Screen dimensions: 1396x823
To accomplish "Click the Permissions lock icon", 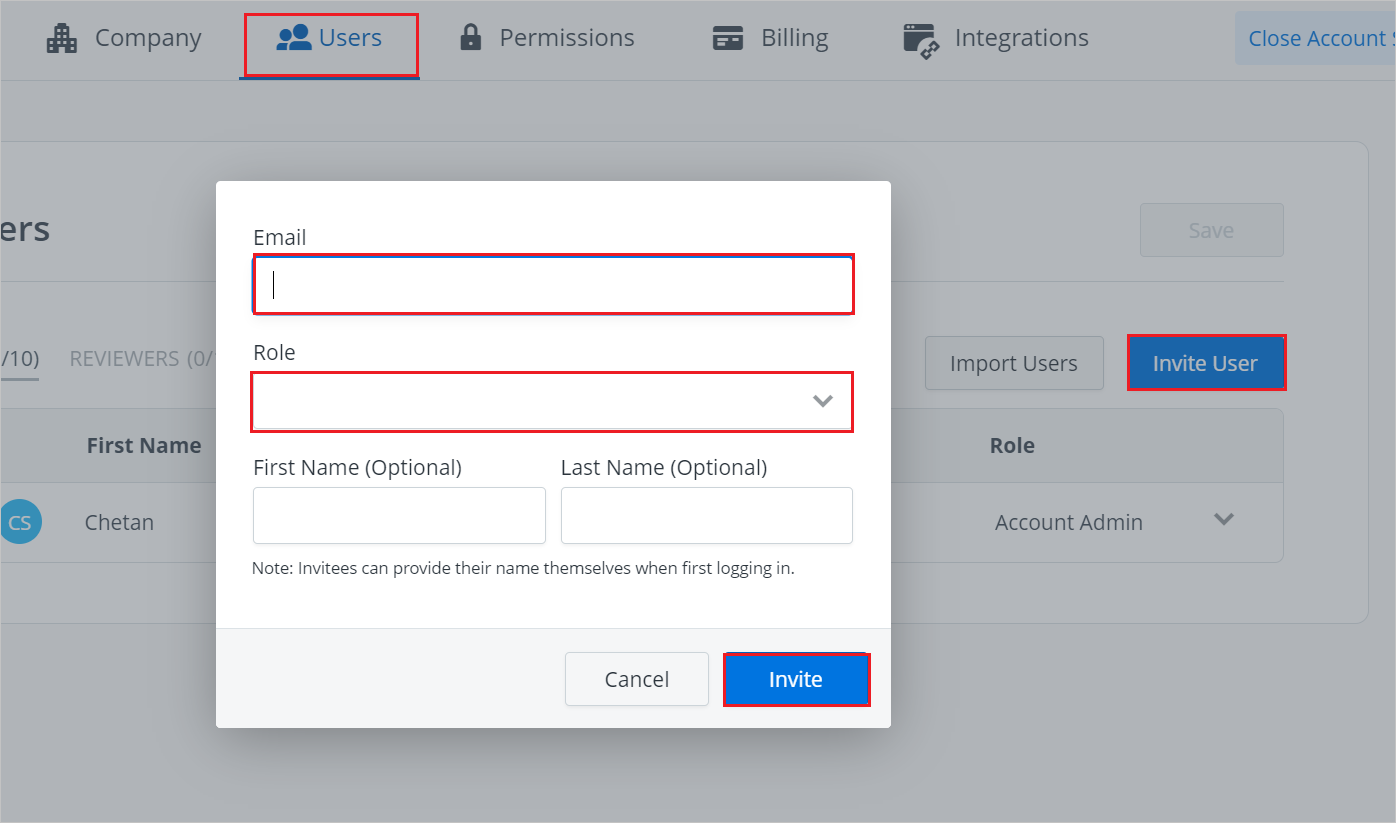I will coord(470,39).
